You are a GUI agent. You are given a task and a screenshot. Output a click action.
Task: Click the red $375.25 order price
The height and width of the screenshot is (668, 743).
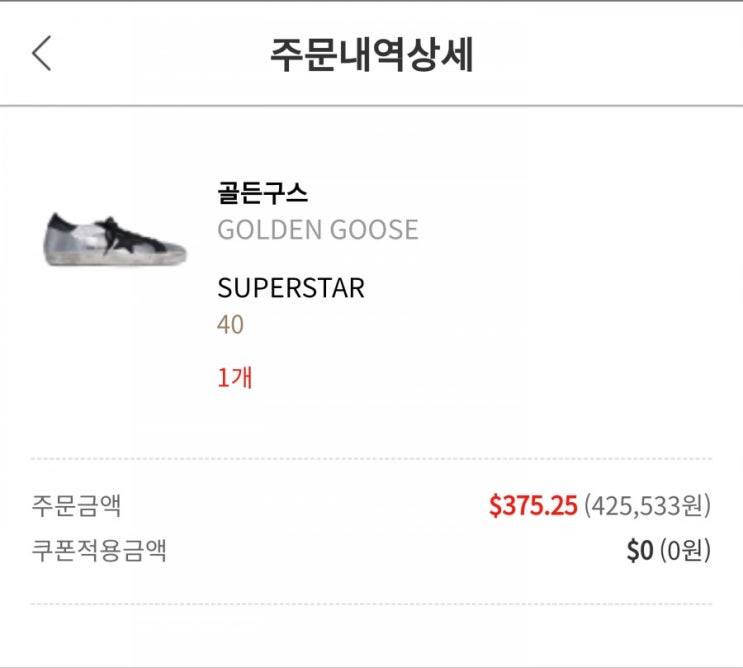point(533,506)
